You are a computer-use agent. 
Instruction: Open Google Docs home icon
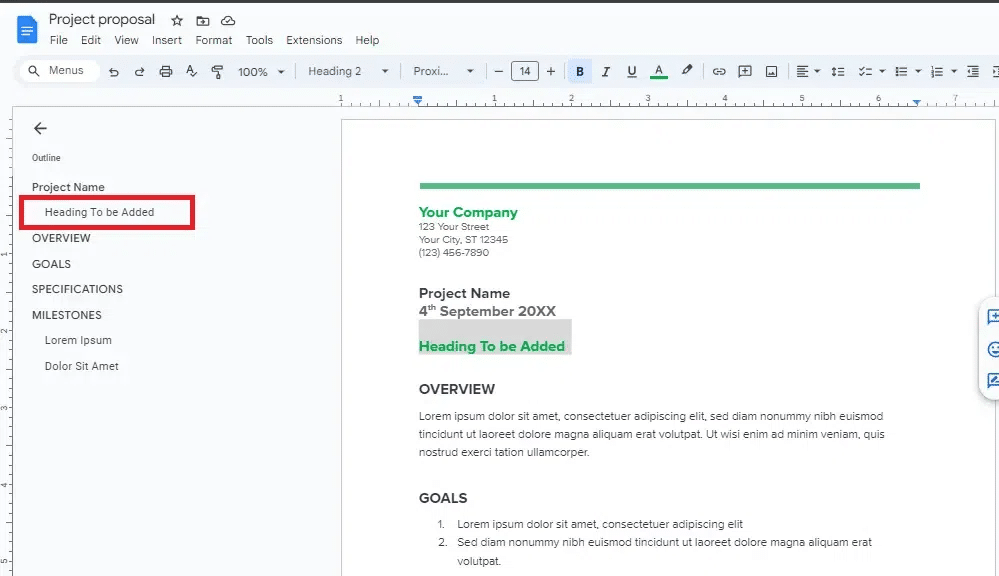27,30
